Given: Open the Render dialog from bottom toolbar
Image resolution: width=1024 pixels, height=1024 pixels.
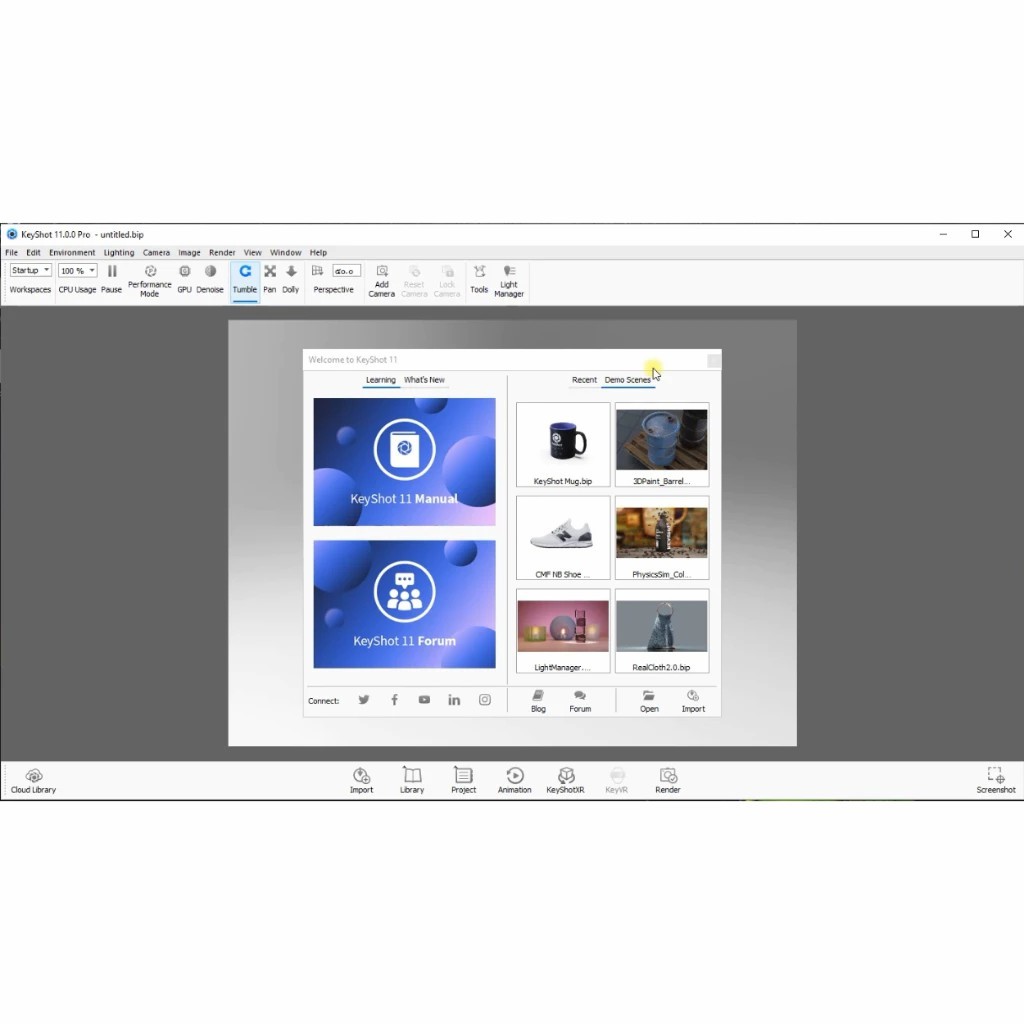Looking at the screenshot, I should 667,781.
